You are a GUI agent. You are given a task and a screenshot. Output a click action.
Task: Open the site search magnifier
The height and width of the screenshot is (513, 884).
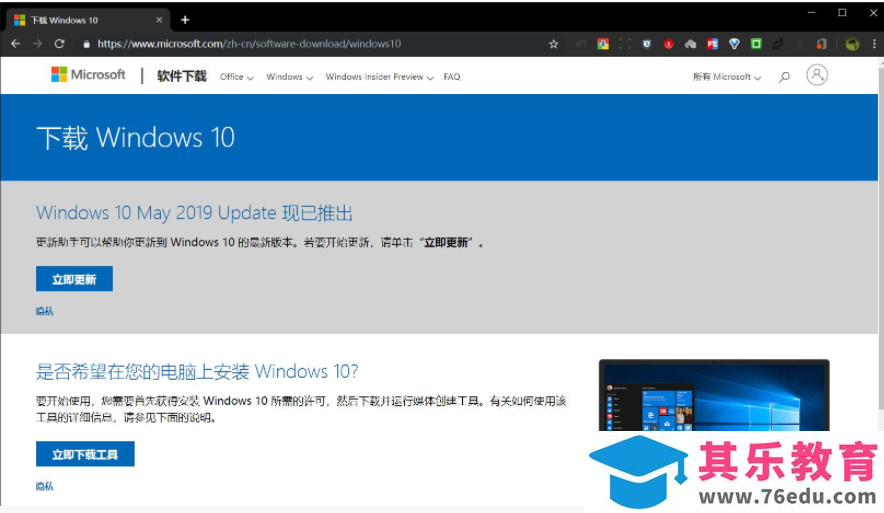tap(784, 77)
